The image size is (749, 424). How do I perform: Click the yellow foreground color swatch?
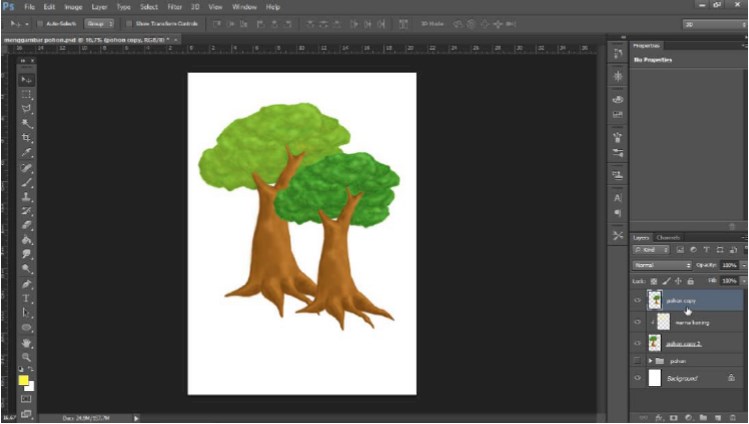[x=23, y=380]
